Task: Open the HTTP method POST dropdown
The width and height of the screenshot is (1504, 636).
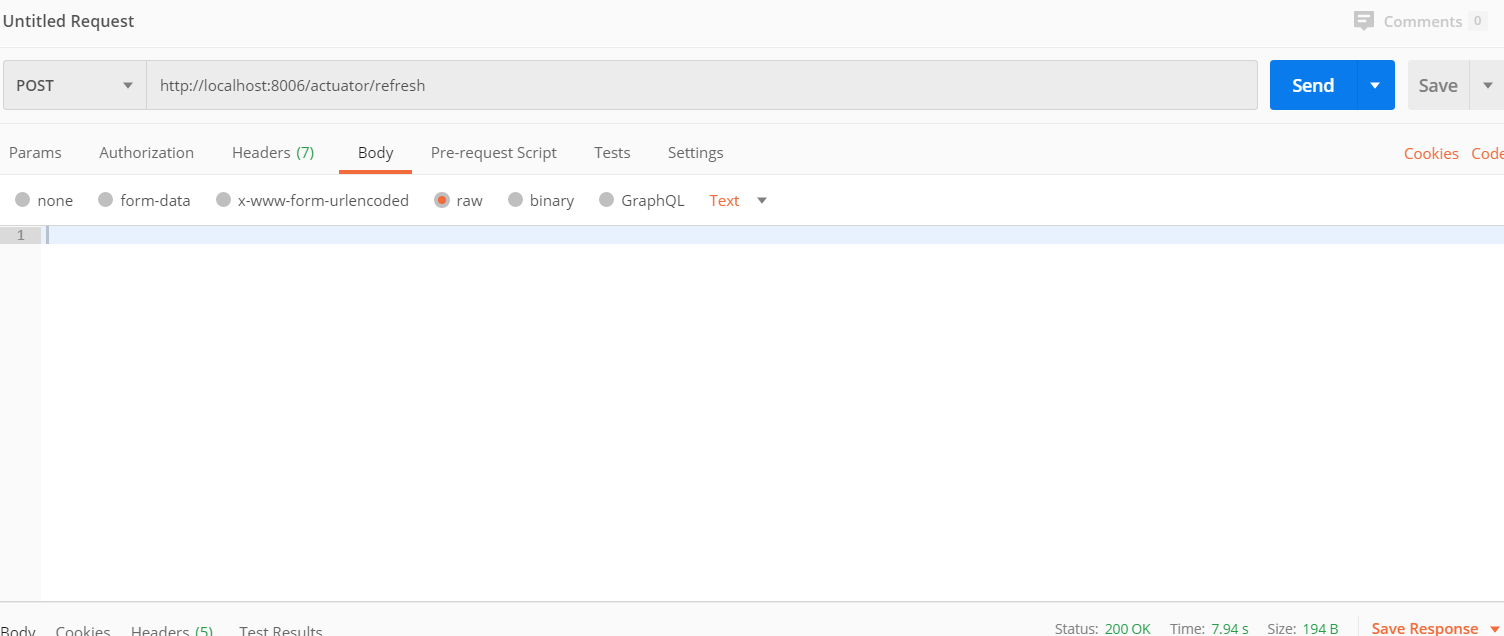Action: 75,85
